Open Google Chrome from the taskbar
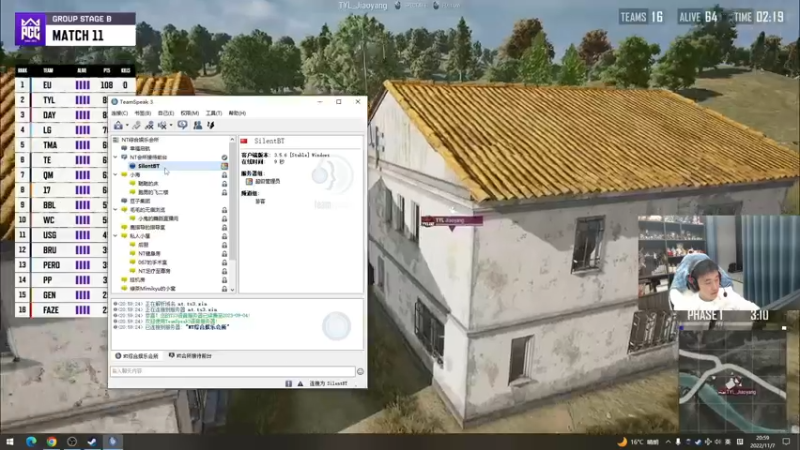Viewport: 800px width, 450px height. click(x=52, y=441)
